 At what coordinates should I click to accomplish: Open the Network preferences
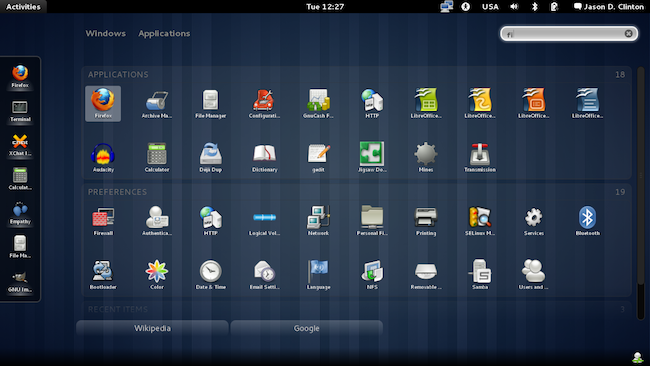(318, 221)
